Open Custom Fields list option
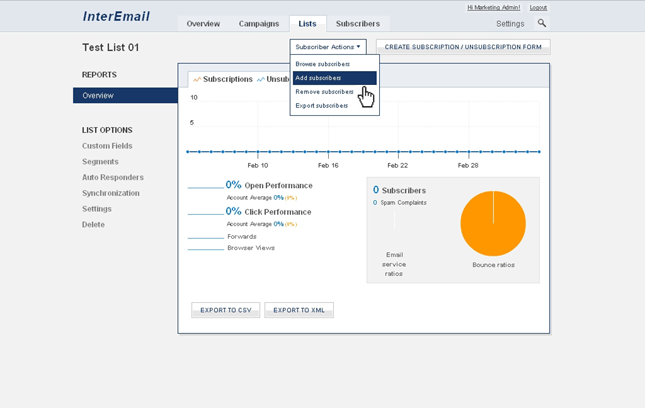The width and height of the screenshot is (645, 408). point(107,146)
